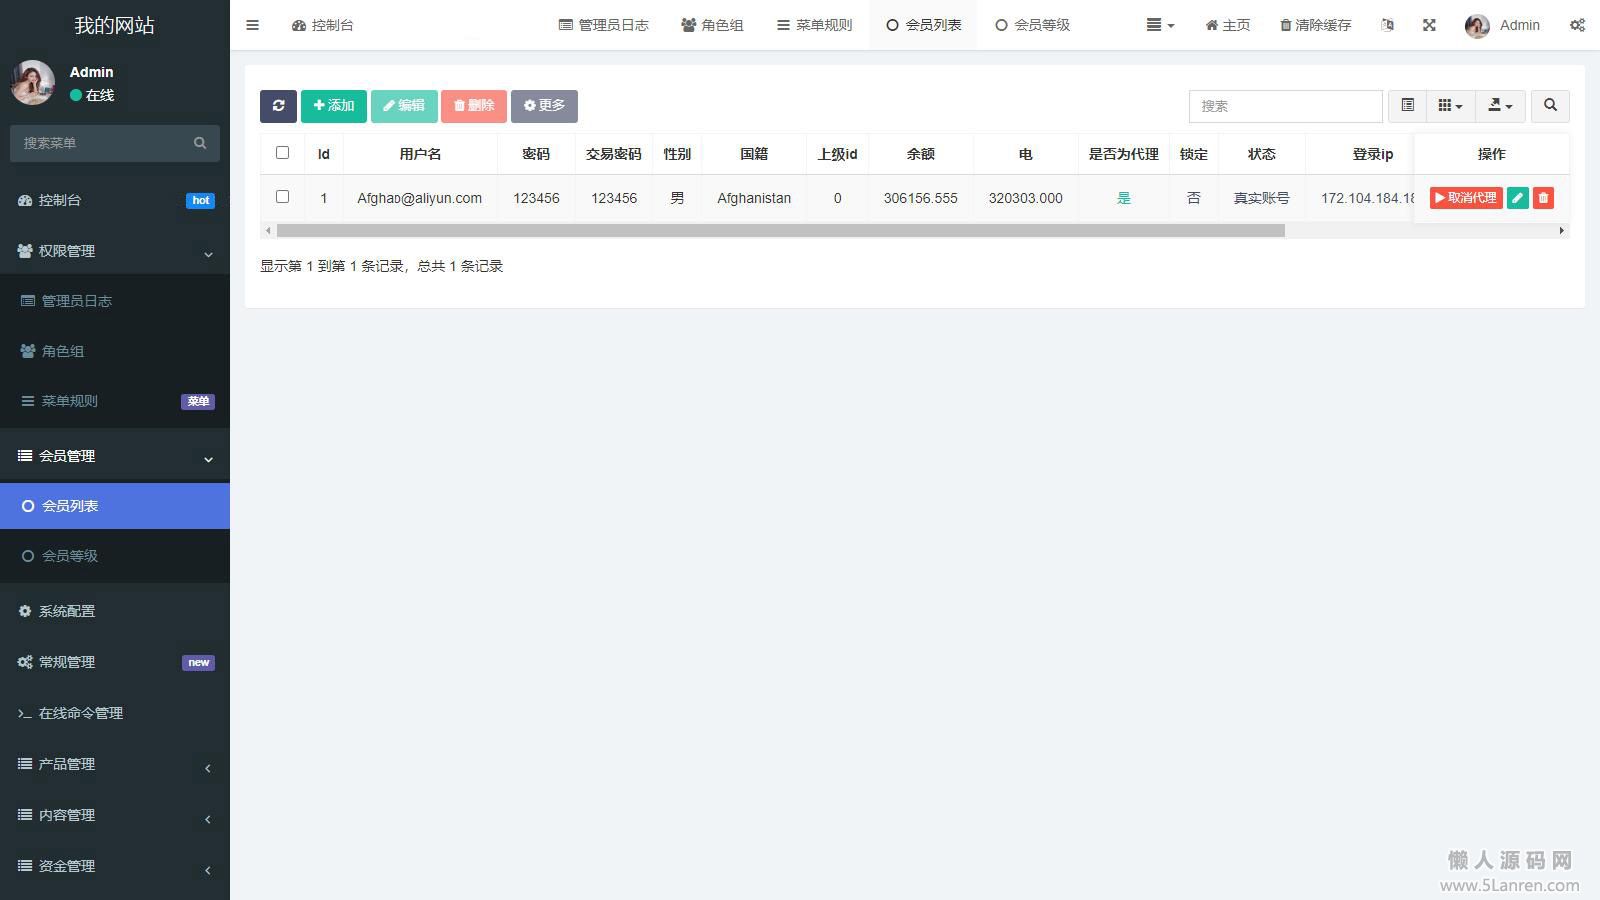Tick the checkbox for row Id 1
Viewport: 1600px width, 900px height.
point(282,197)
